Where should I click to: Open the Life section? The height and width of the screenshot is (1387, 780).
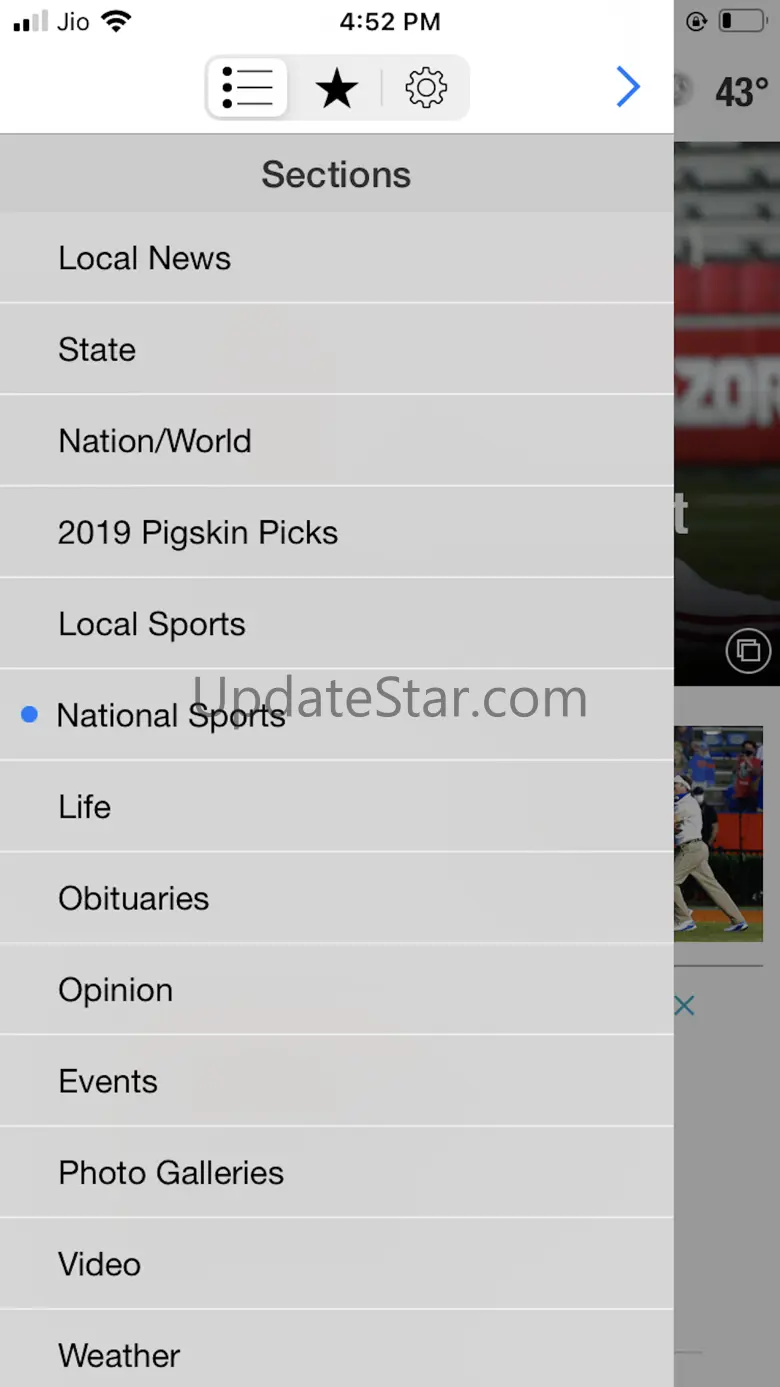pos(337,807)
